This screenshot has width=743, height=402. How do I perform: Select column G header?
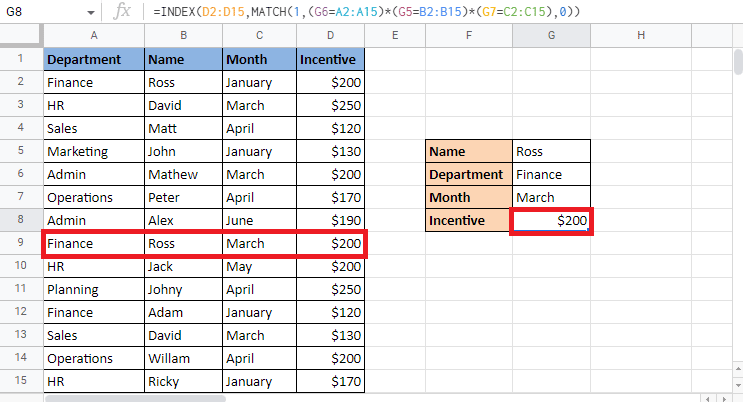pyautogui.click(x=551, y=36)
